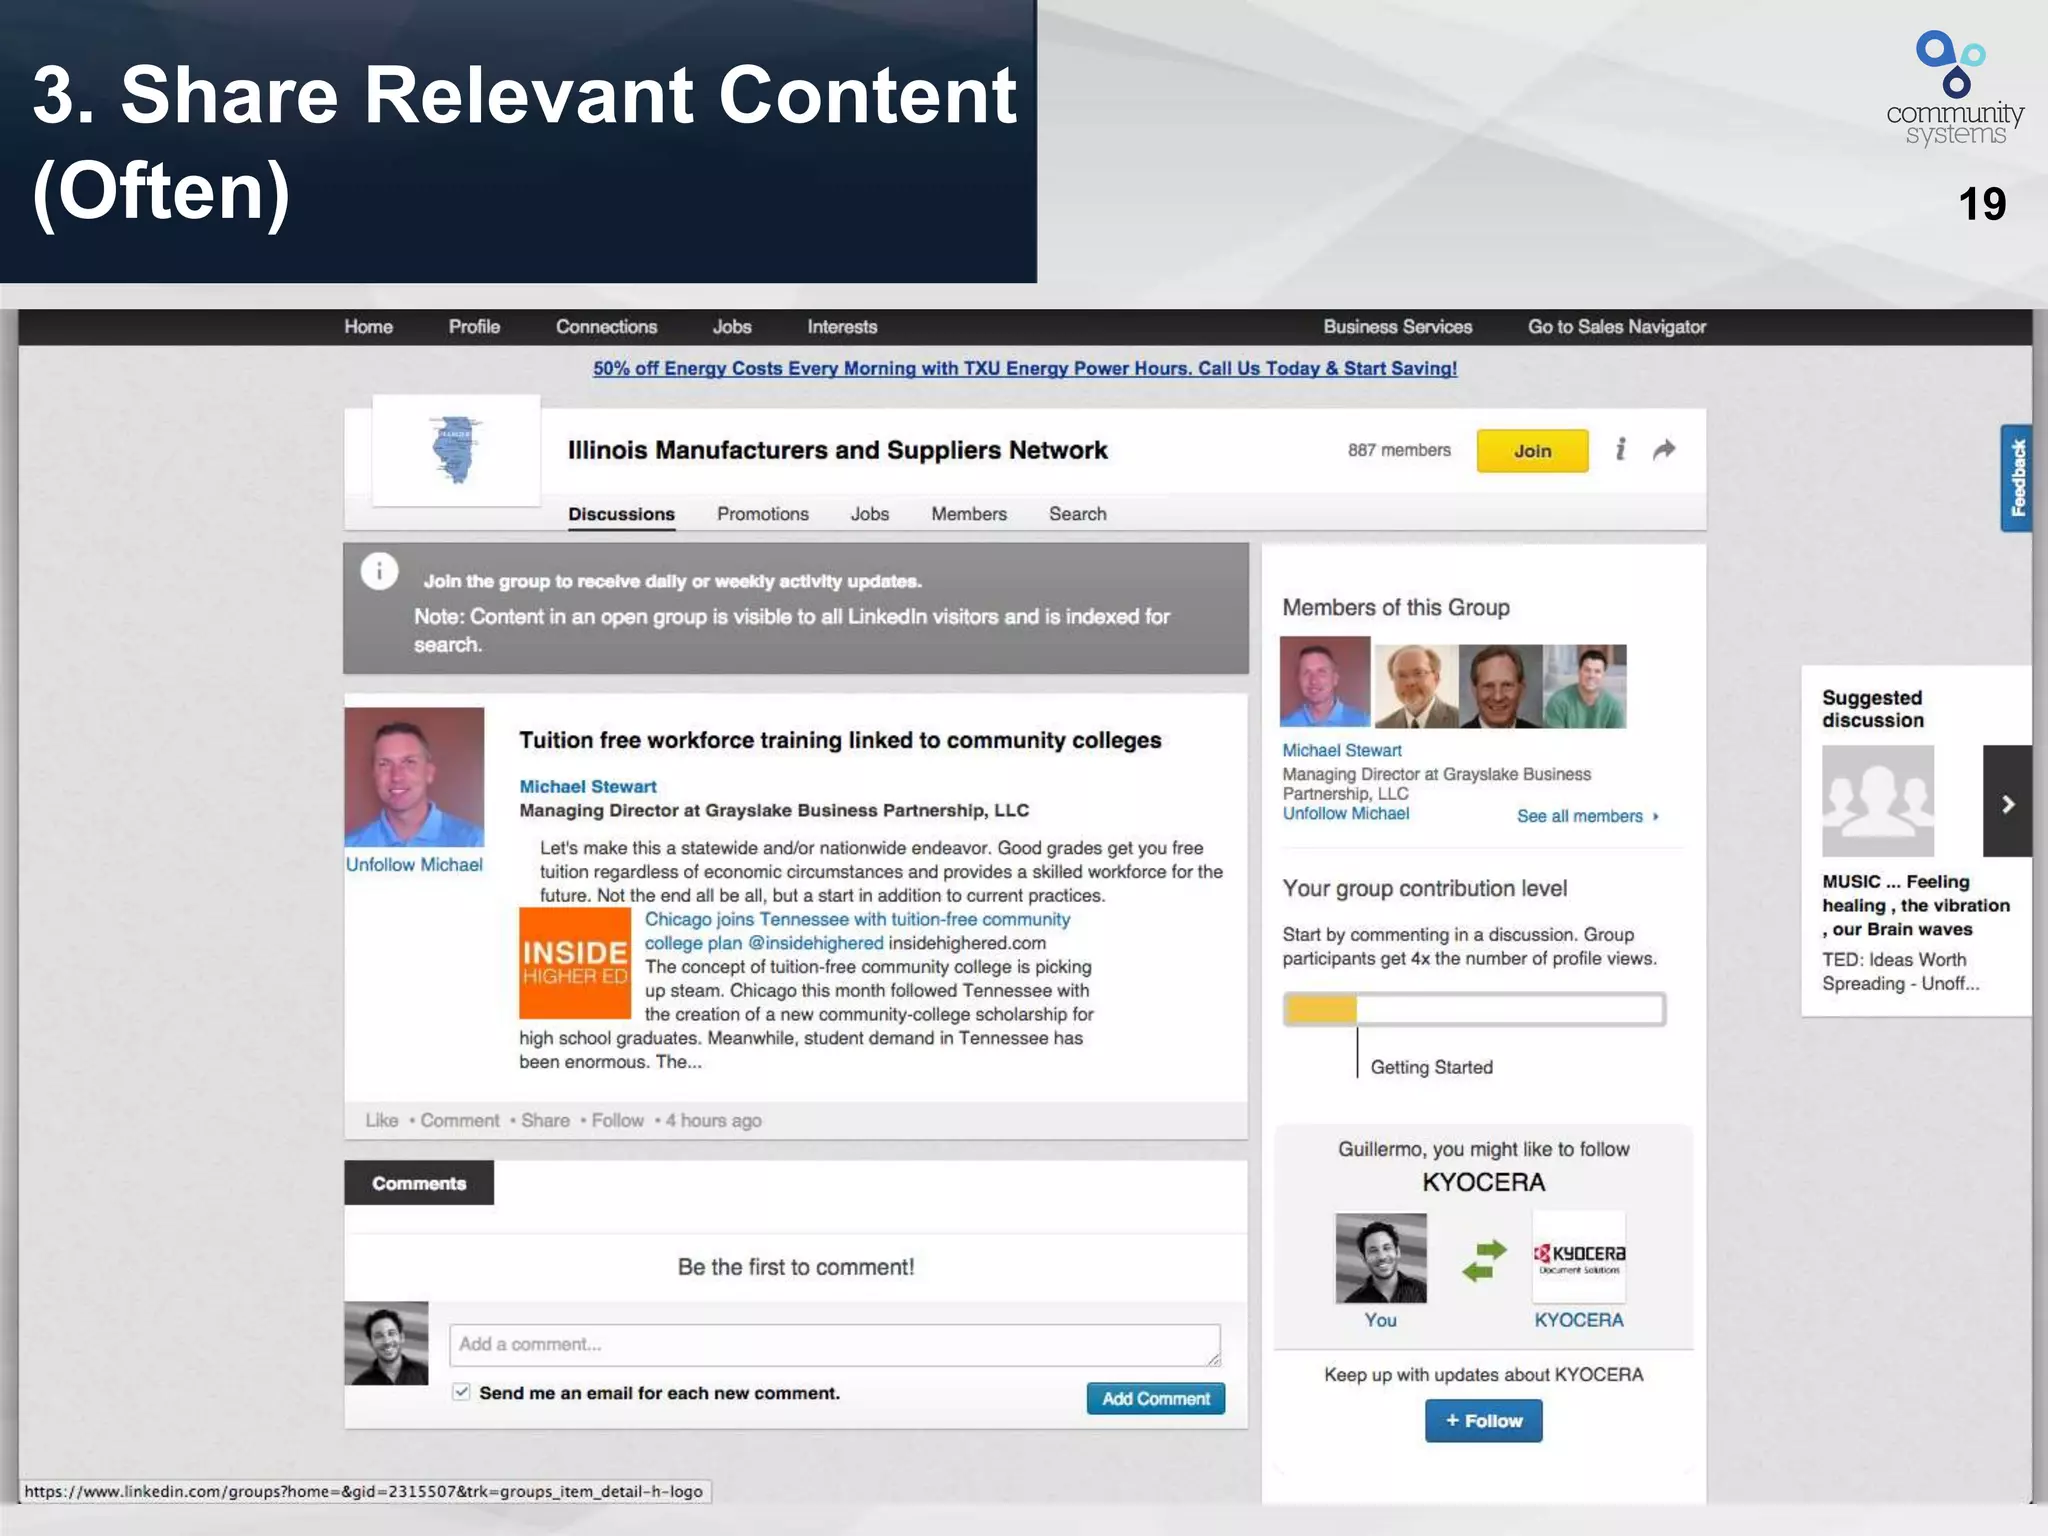The height and width of the screenshot is (1536, 2048).
Task: Click the TXU Energy ad link
Action: pyautogui.click(x=1025, y=368)
